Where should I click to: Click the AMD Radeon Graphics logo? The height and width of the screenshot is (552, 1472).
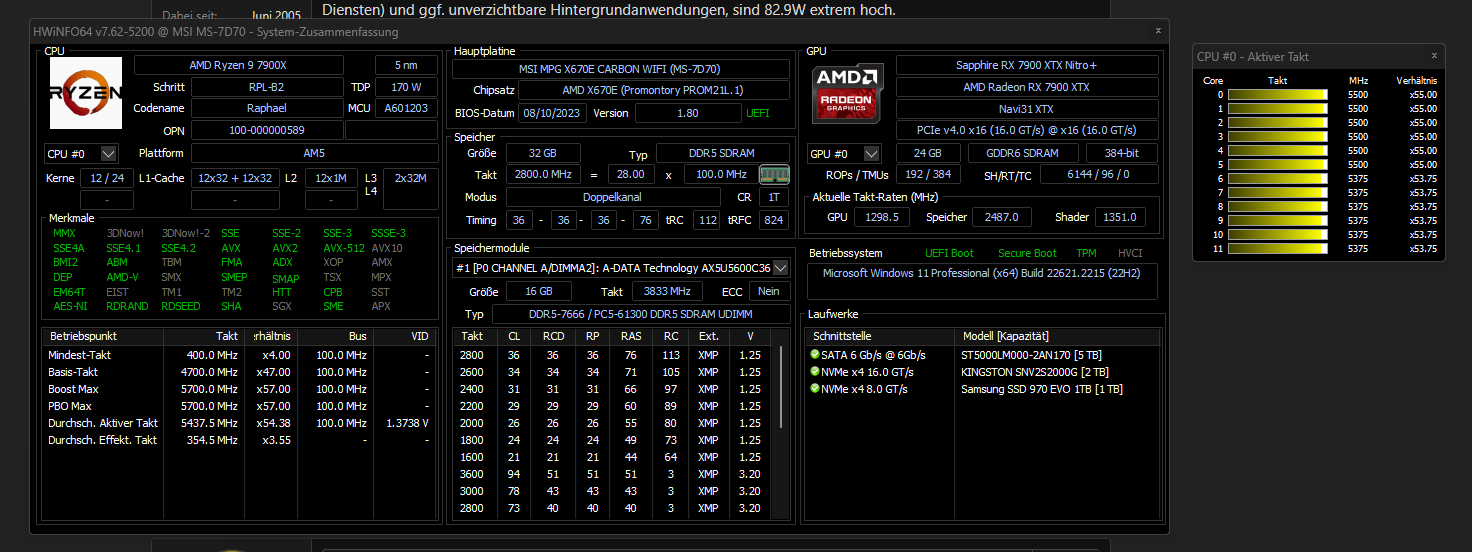(x=848, y=93)
